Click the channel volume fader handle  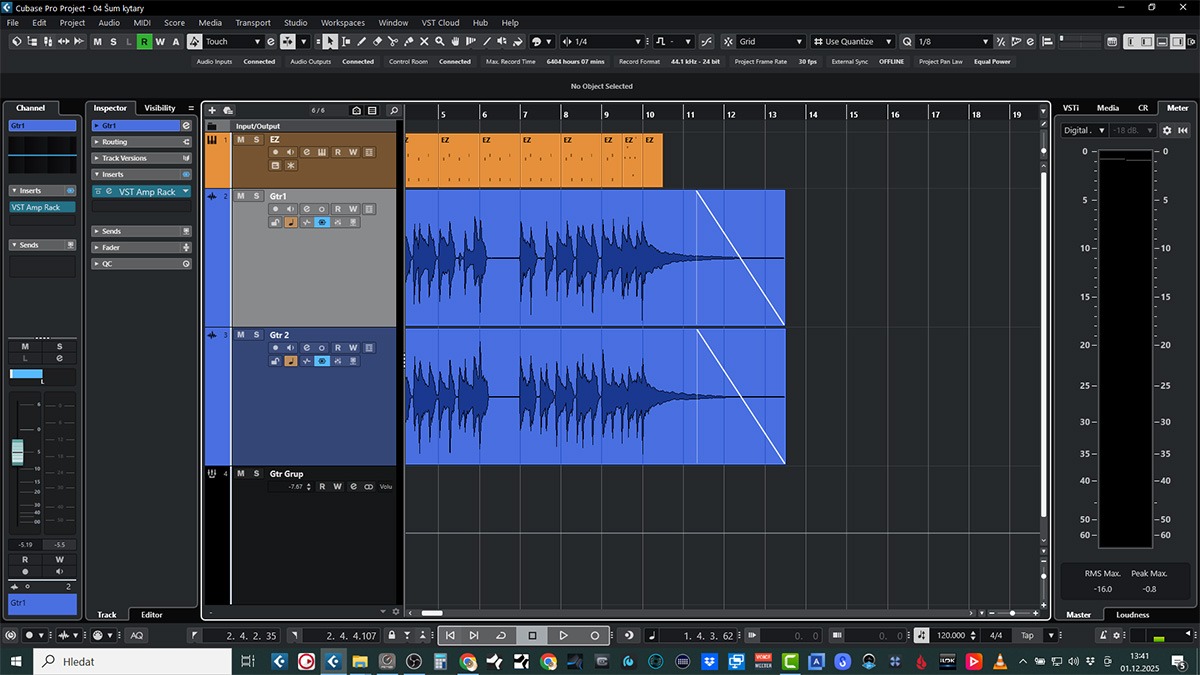tap(17, 452)
